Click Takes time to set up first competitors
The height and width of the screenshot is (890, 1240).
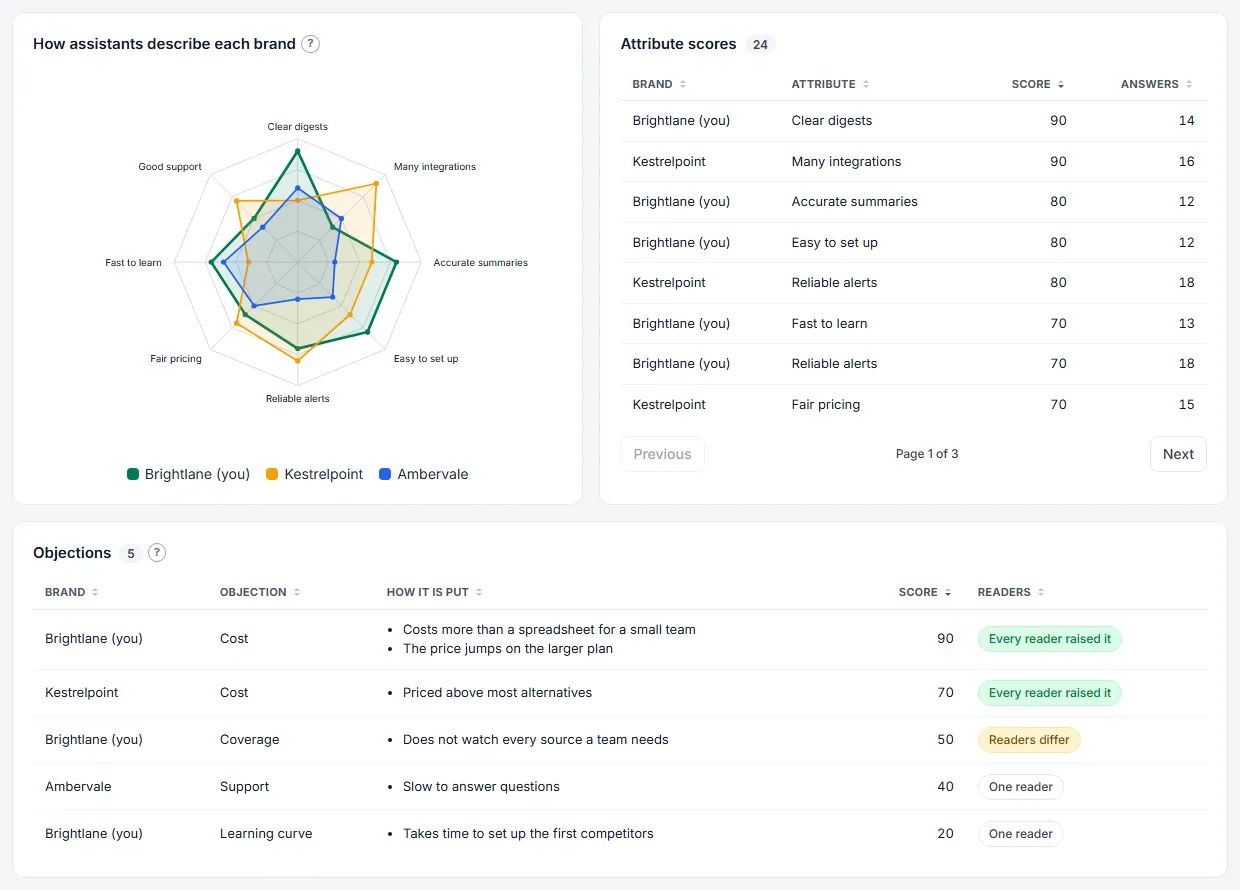coord(528,834)
